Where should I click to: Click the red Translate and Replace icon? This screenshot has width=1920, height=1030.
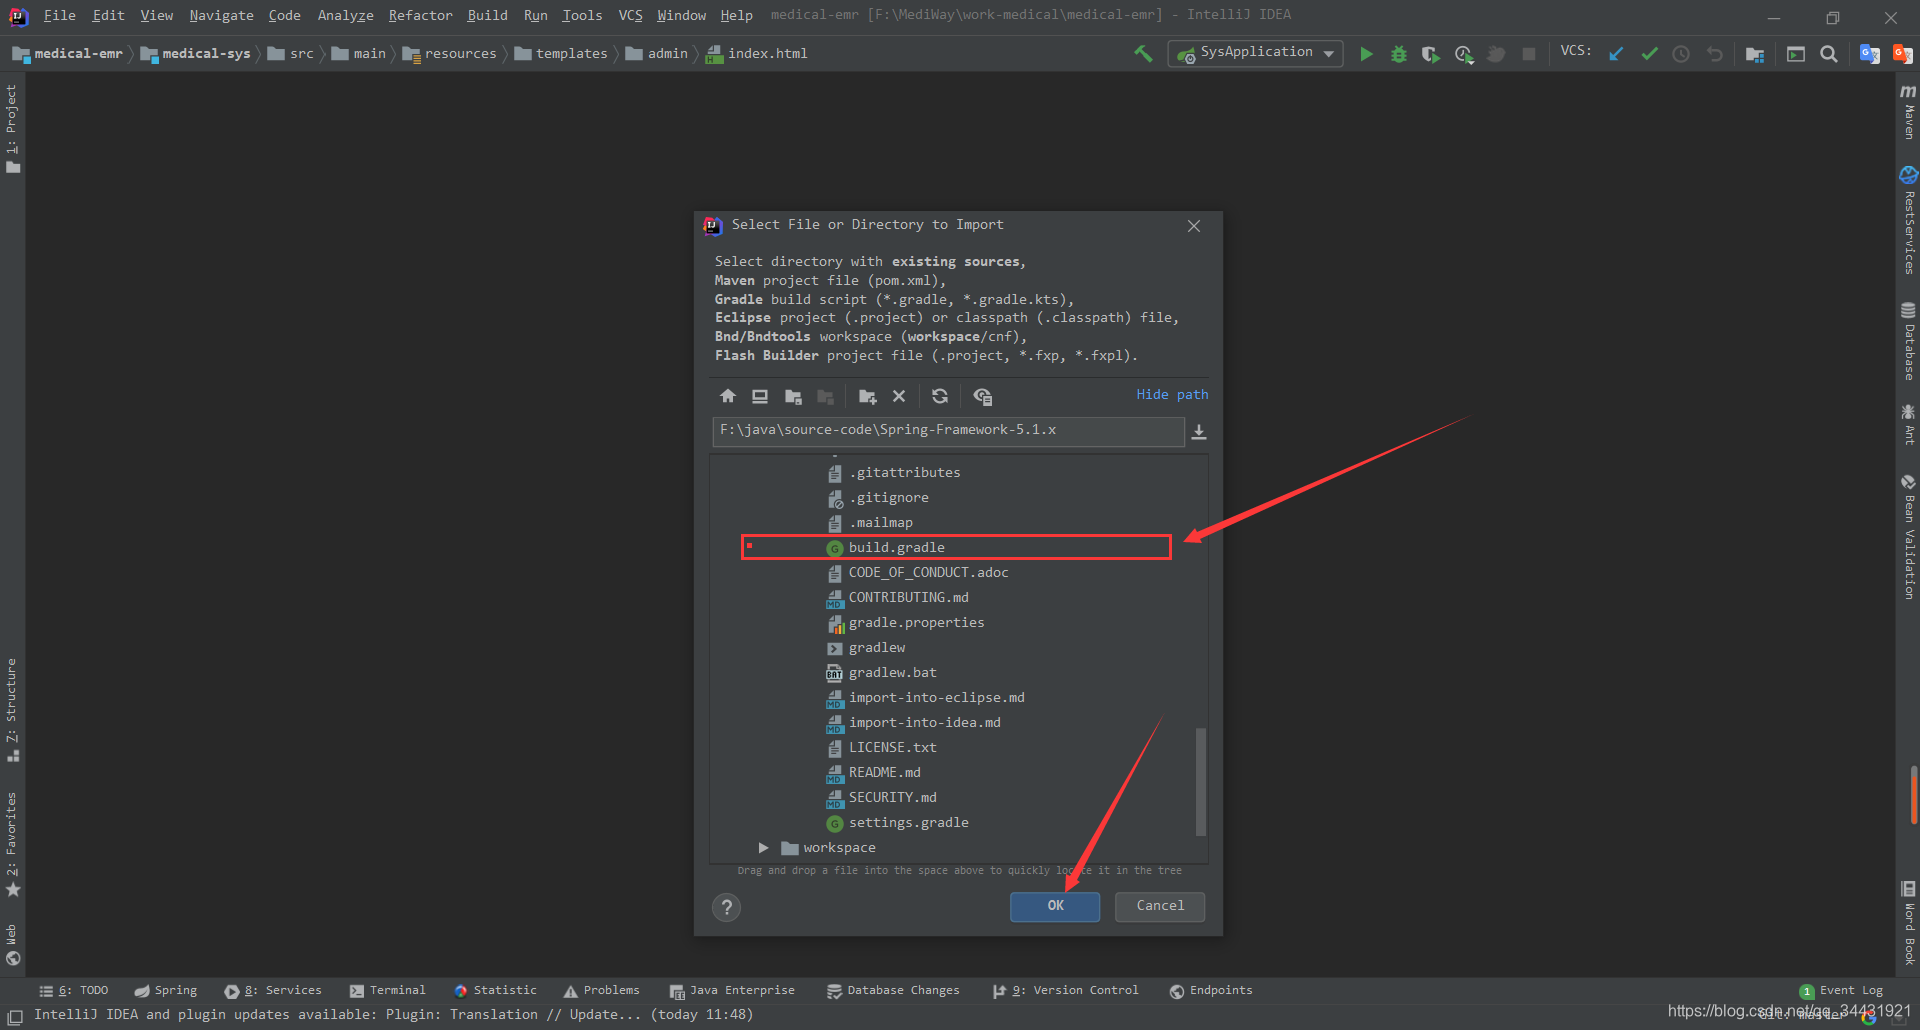click(x=1902, y=54)
